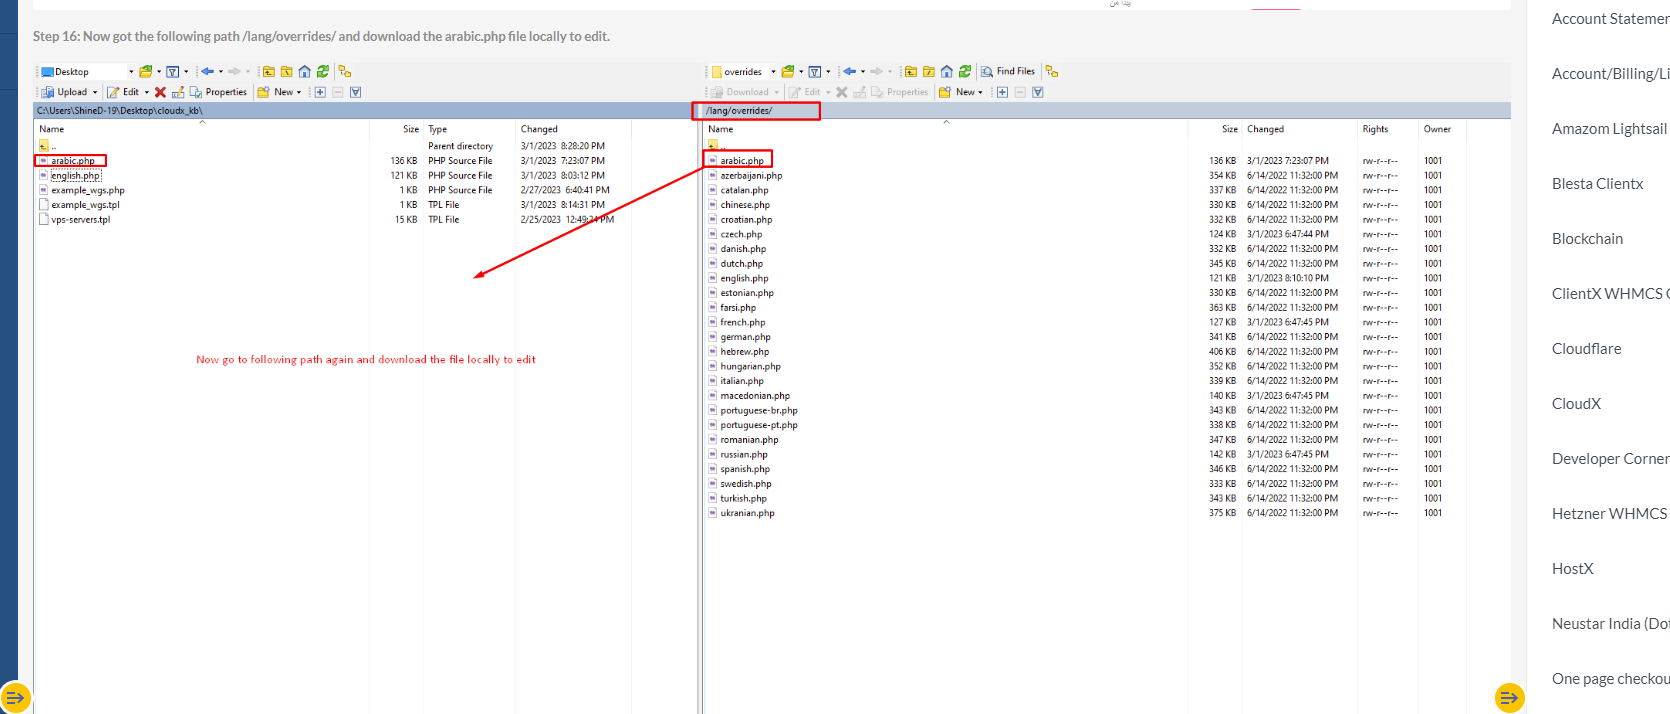Select arabic.php in the remote overrides list
This screenshot has height=714, width=1670.
[742, 161]
